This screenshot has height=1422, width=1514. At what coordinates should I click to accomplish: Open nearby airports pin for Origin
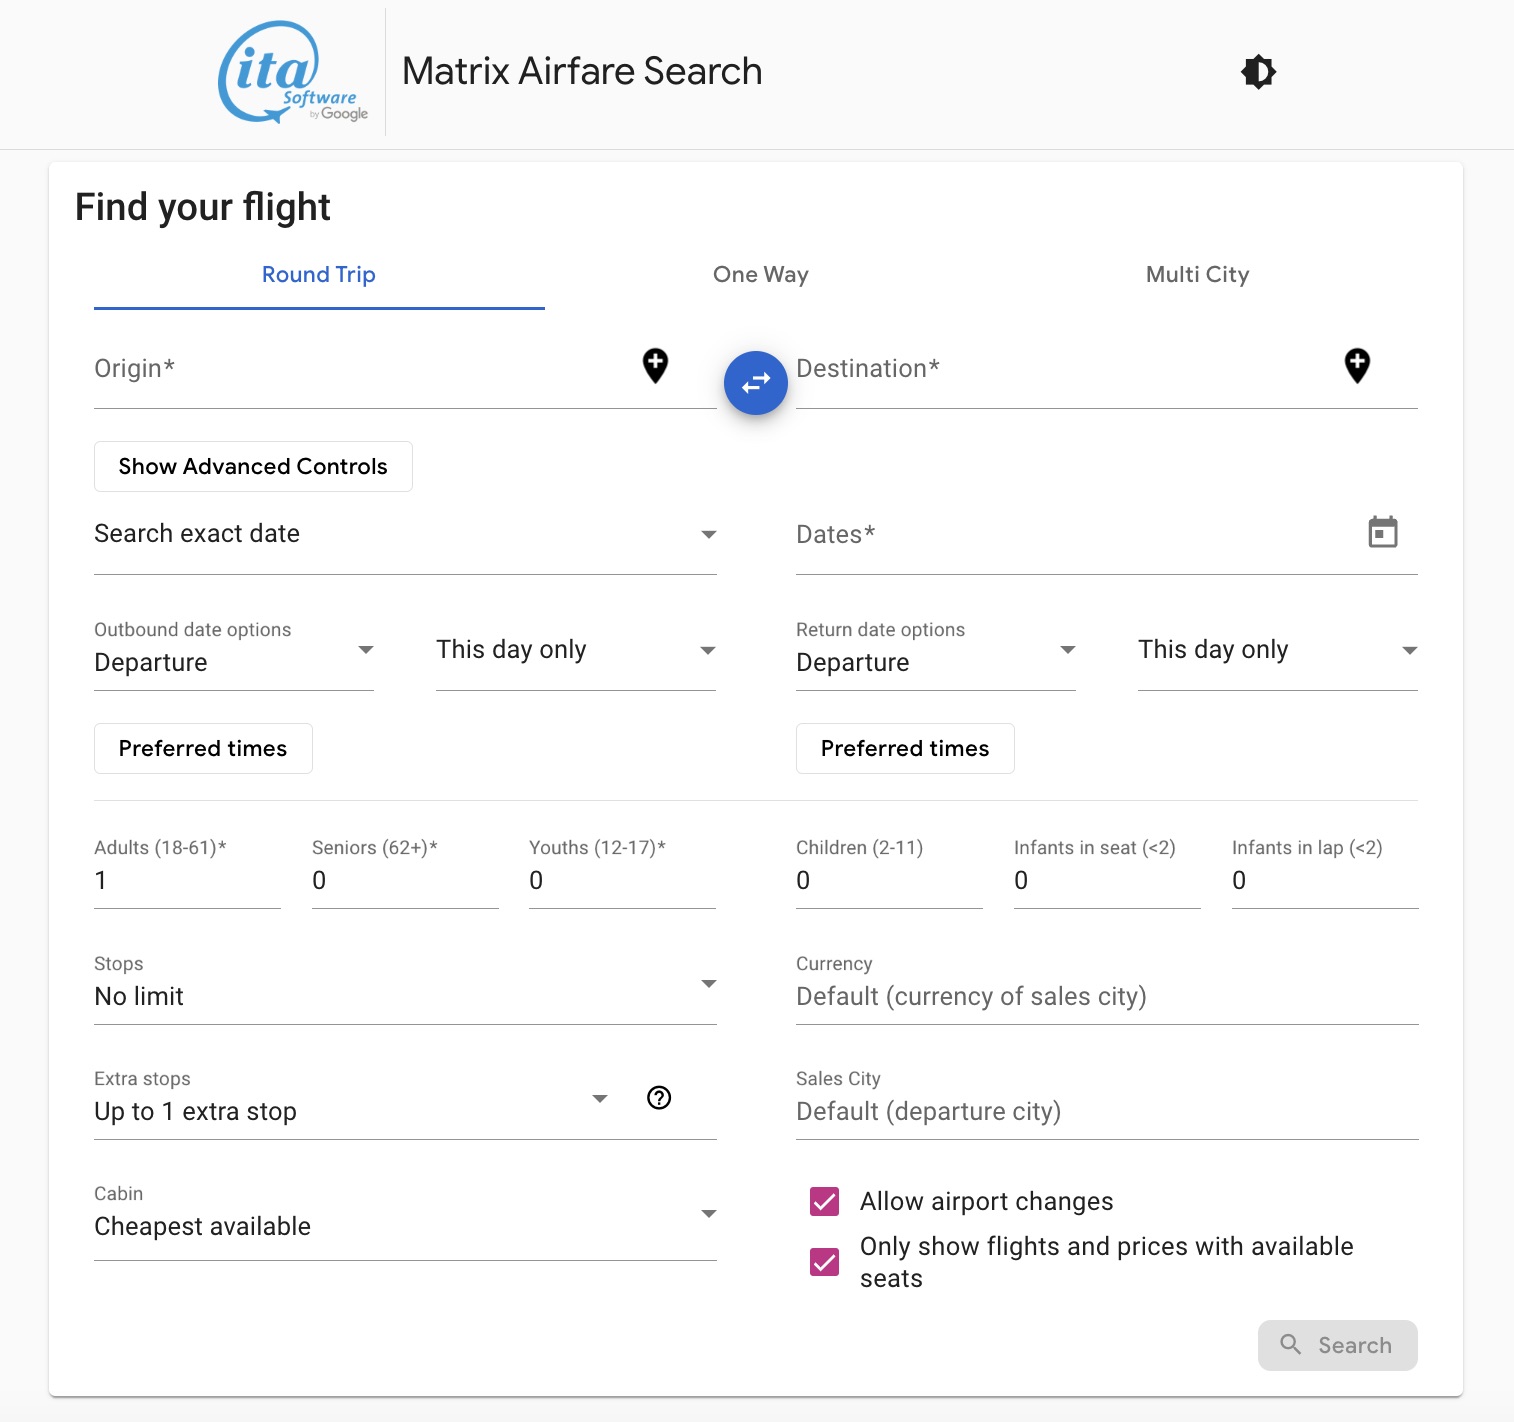[x=655, y=366]
